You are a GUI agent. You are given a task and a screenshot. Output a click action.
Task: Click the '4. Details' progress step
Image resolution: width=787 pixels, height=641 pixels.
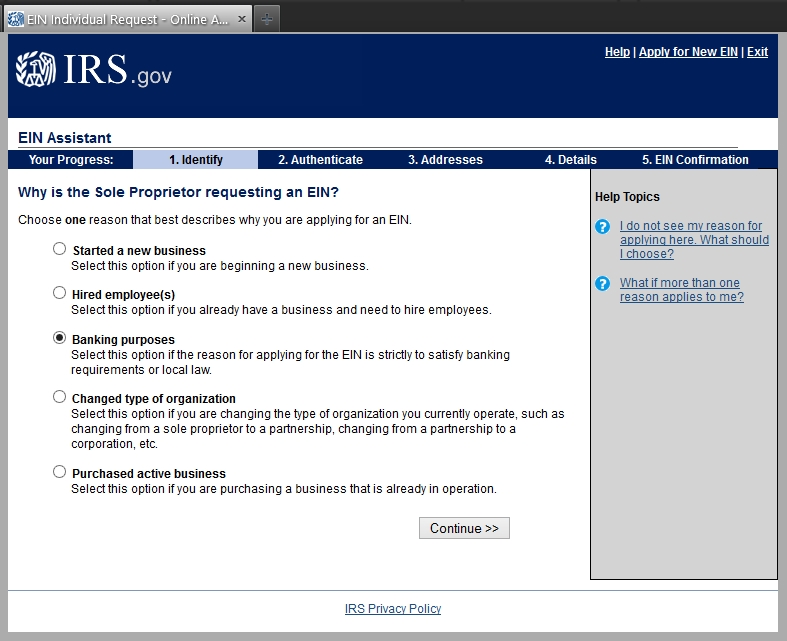click(571, 160)
